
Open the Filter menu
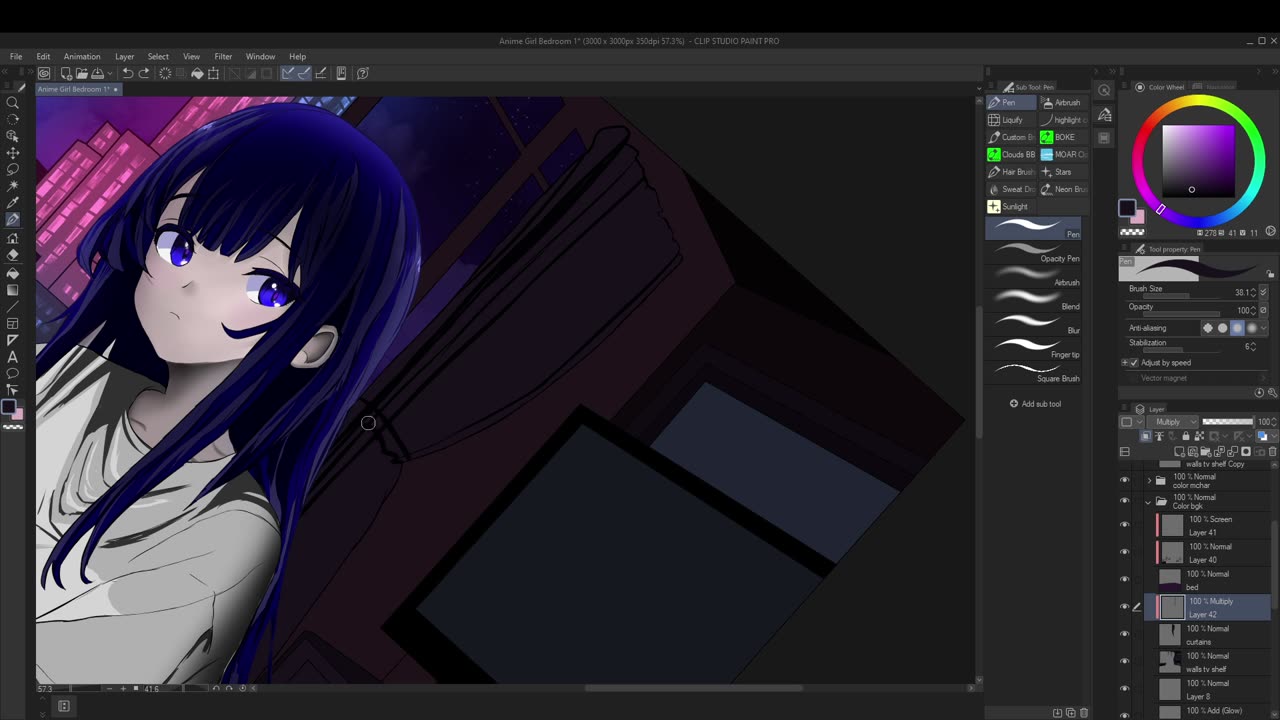click(223, 57)
